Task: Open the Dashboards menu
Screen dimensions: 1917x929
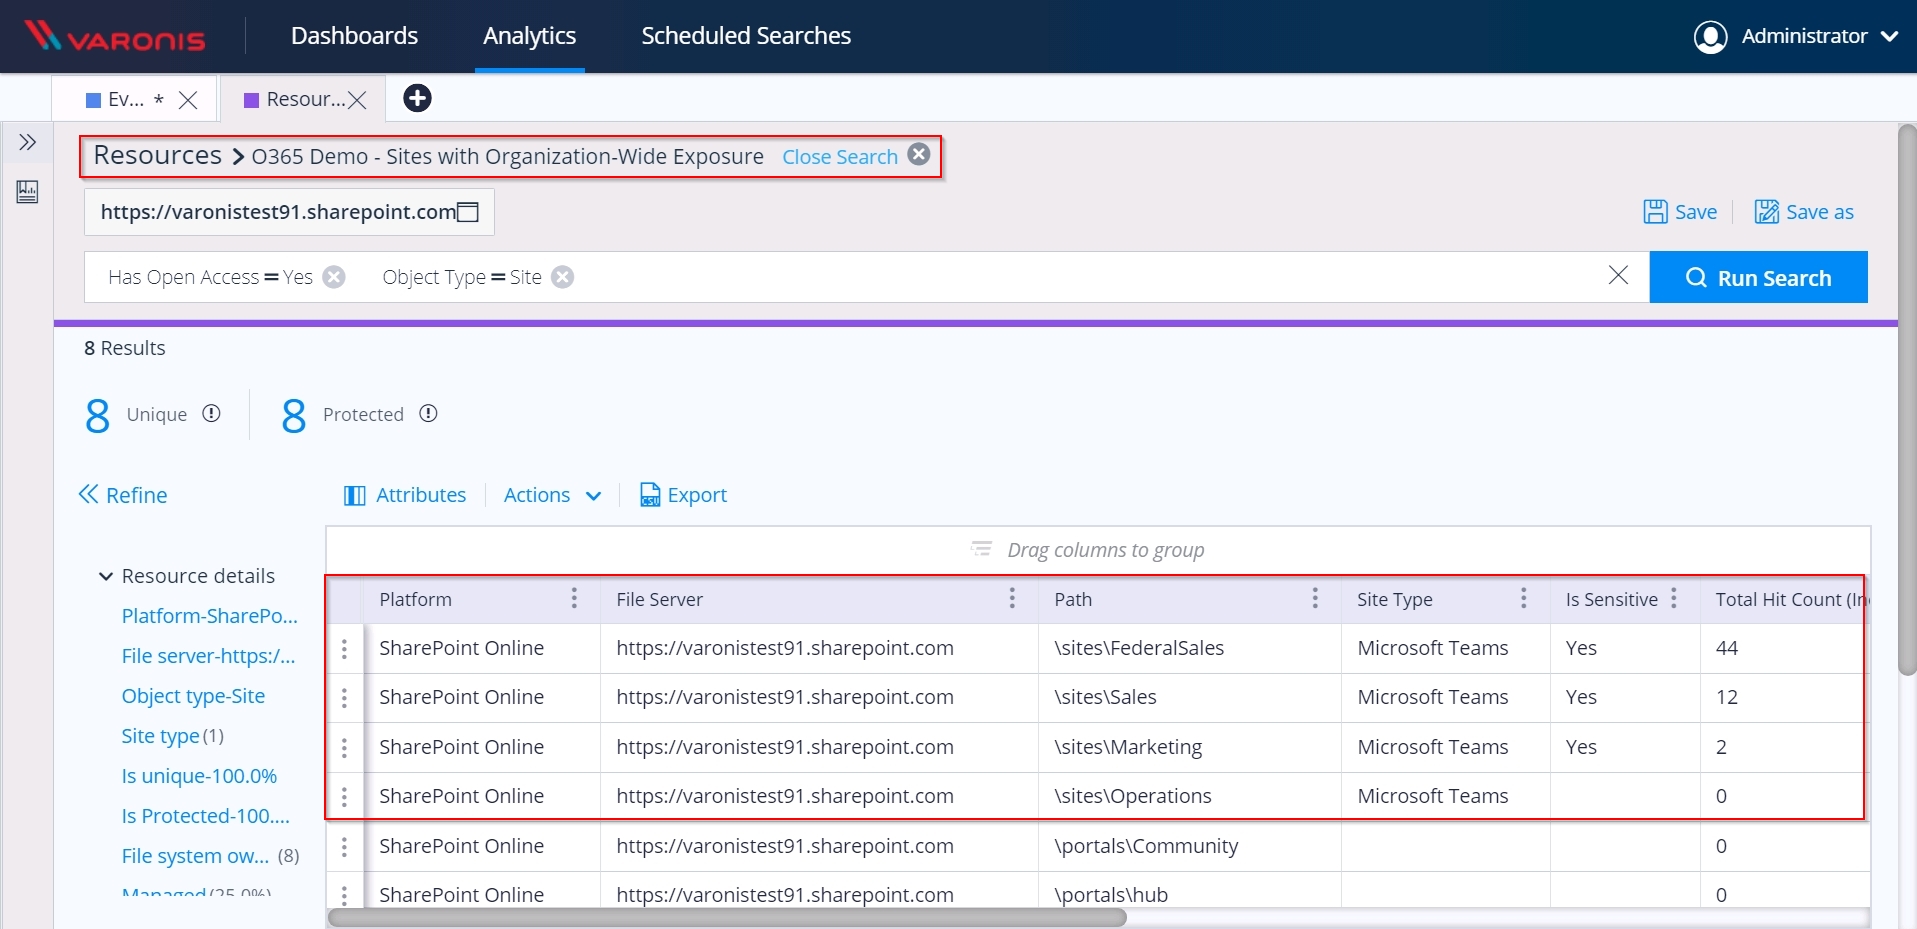Action: point(354,36)
